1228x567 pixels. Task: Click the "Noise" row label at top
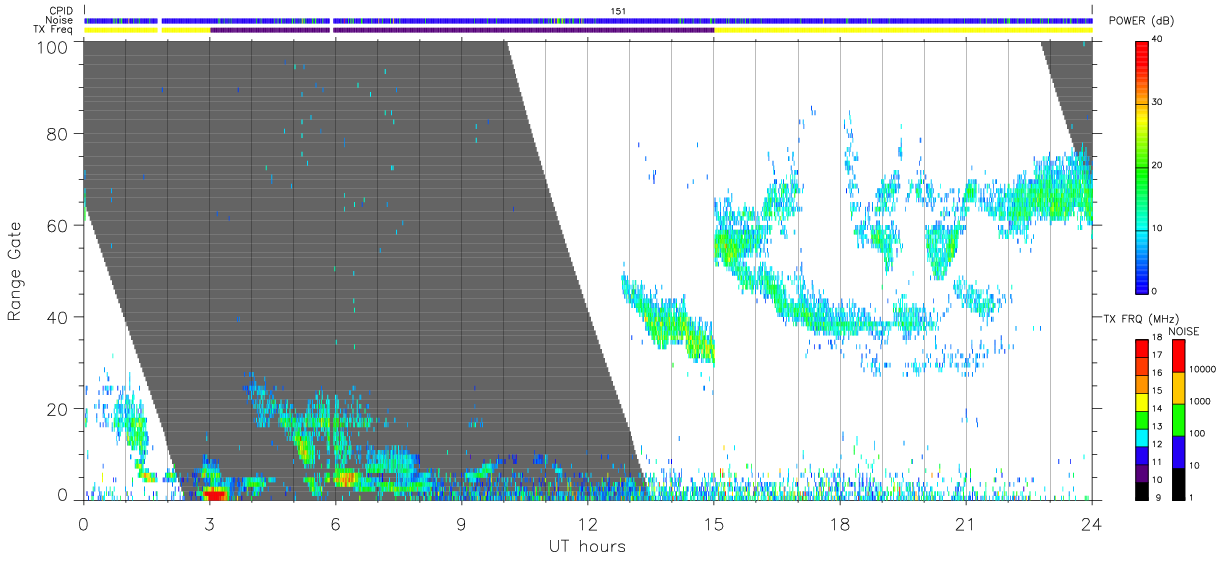point(61,20)
